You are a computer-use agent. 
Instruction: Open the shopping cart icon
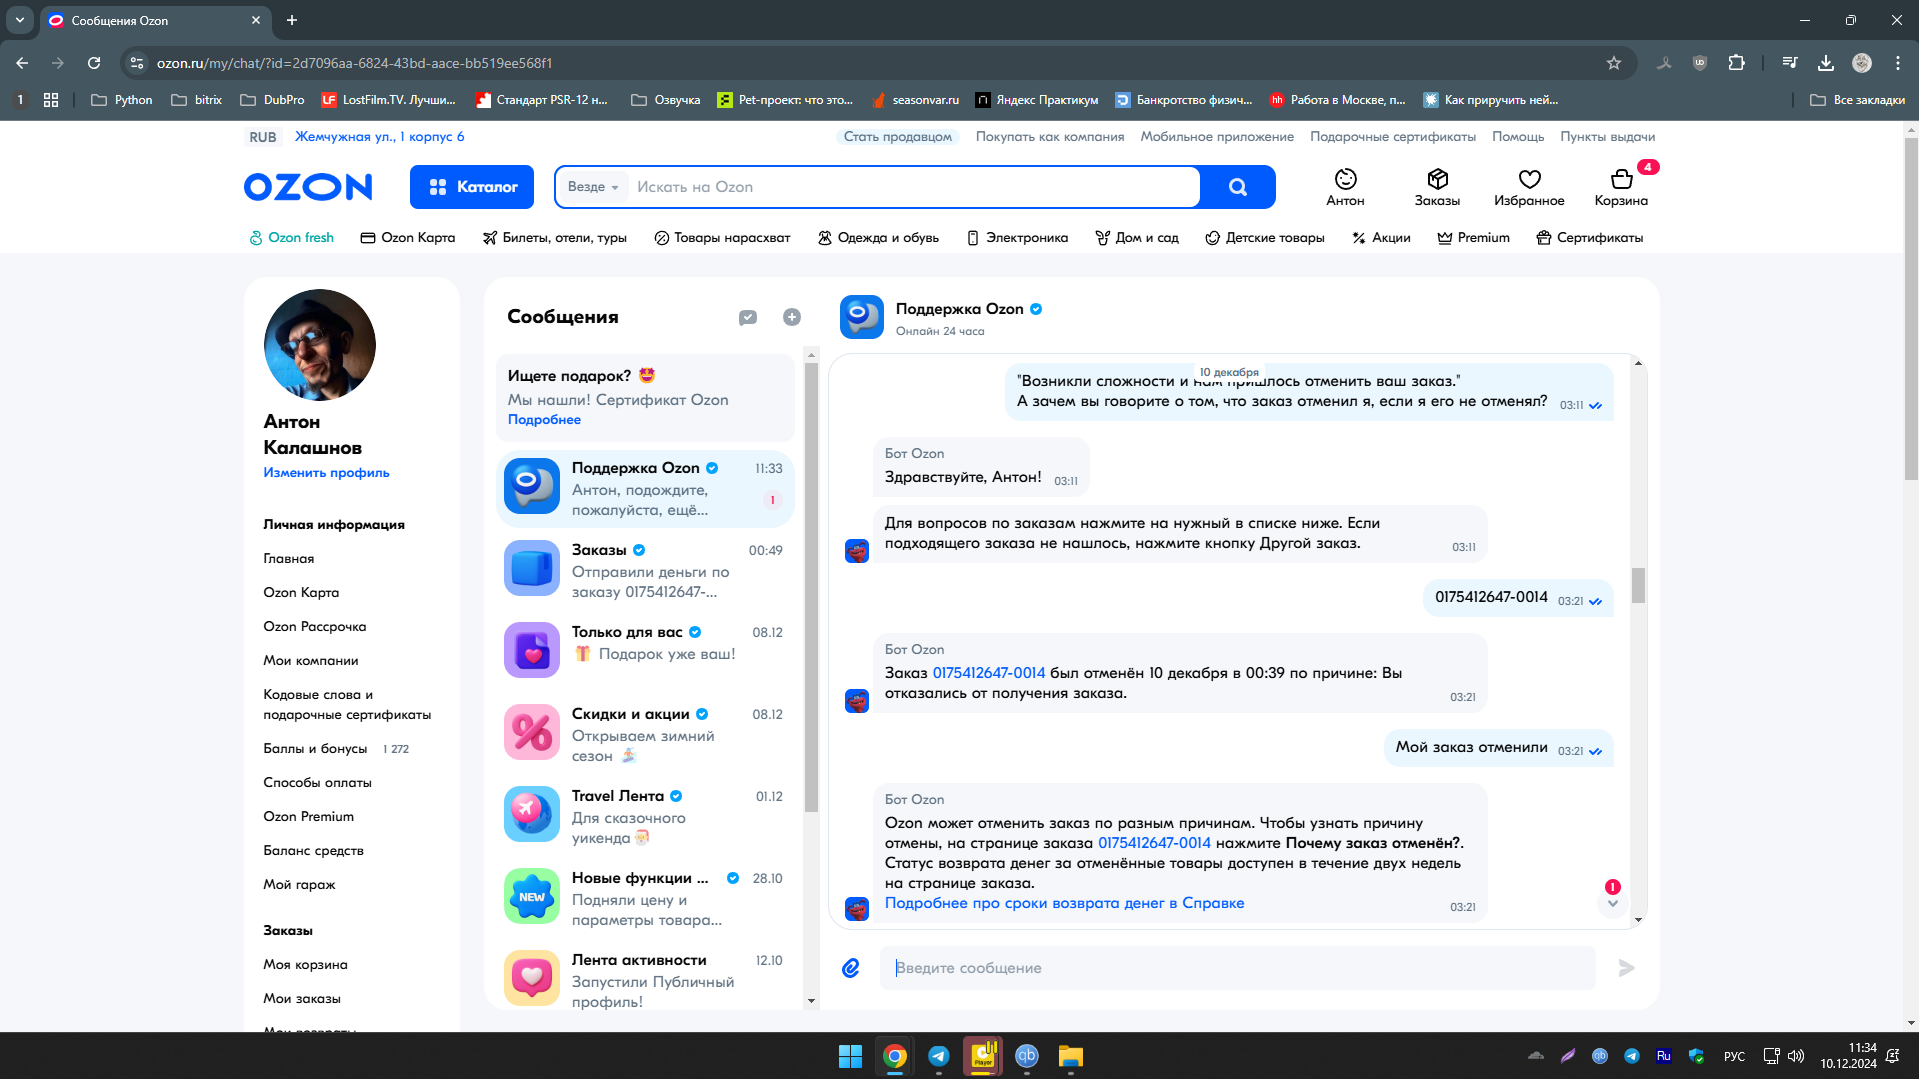(1621, 187)
